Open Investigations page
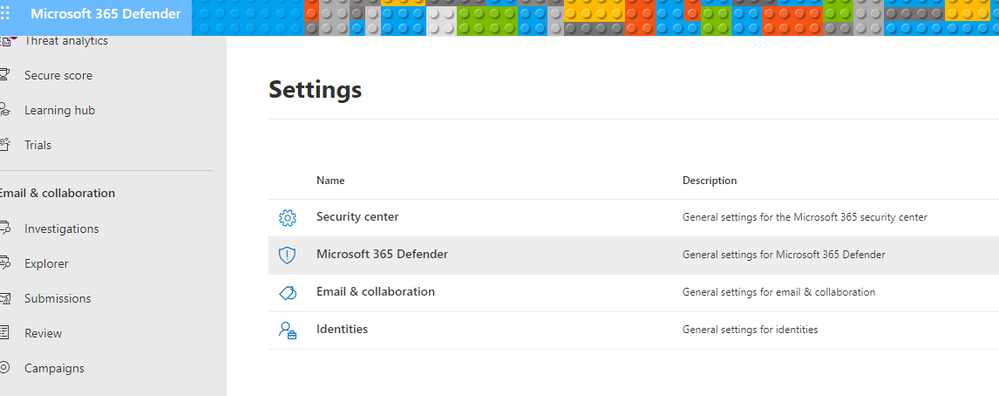 pyautogui.click(x=61, y=229)
